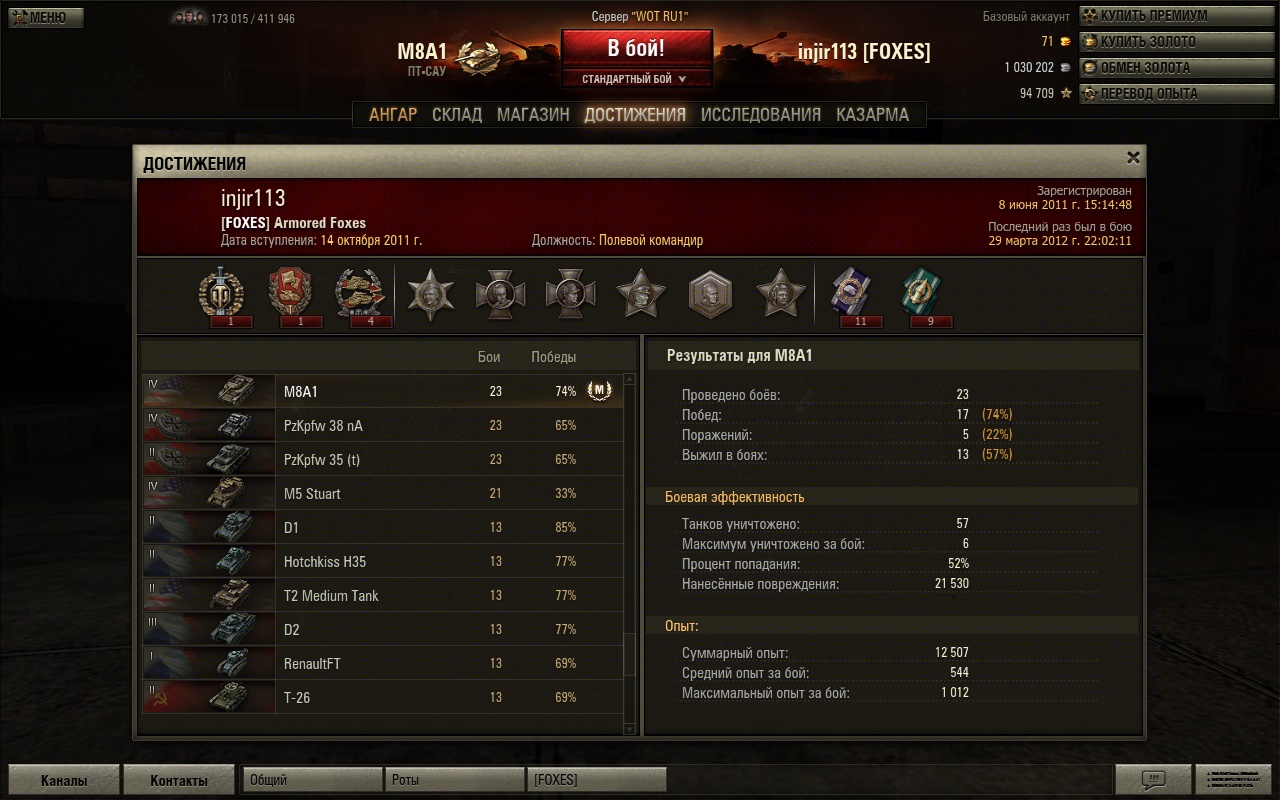Open the Казарма tab
1280x800 pixels.
click(873, 115)
